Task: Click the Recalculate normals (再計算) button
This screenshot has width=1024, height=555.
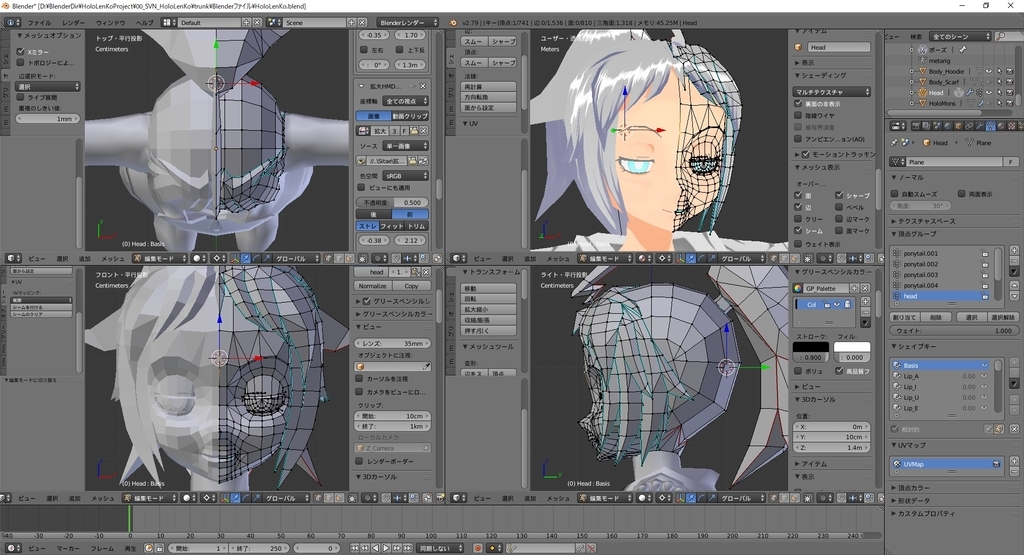Action: tap(488, 86)
